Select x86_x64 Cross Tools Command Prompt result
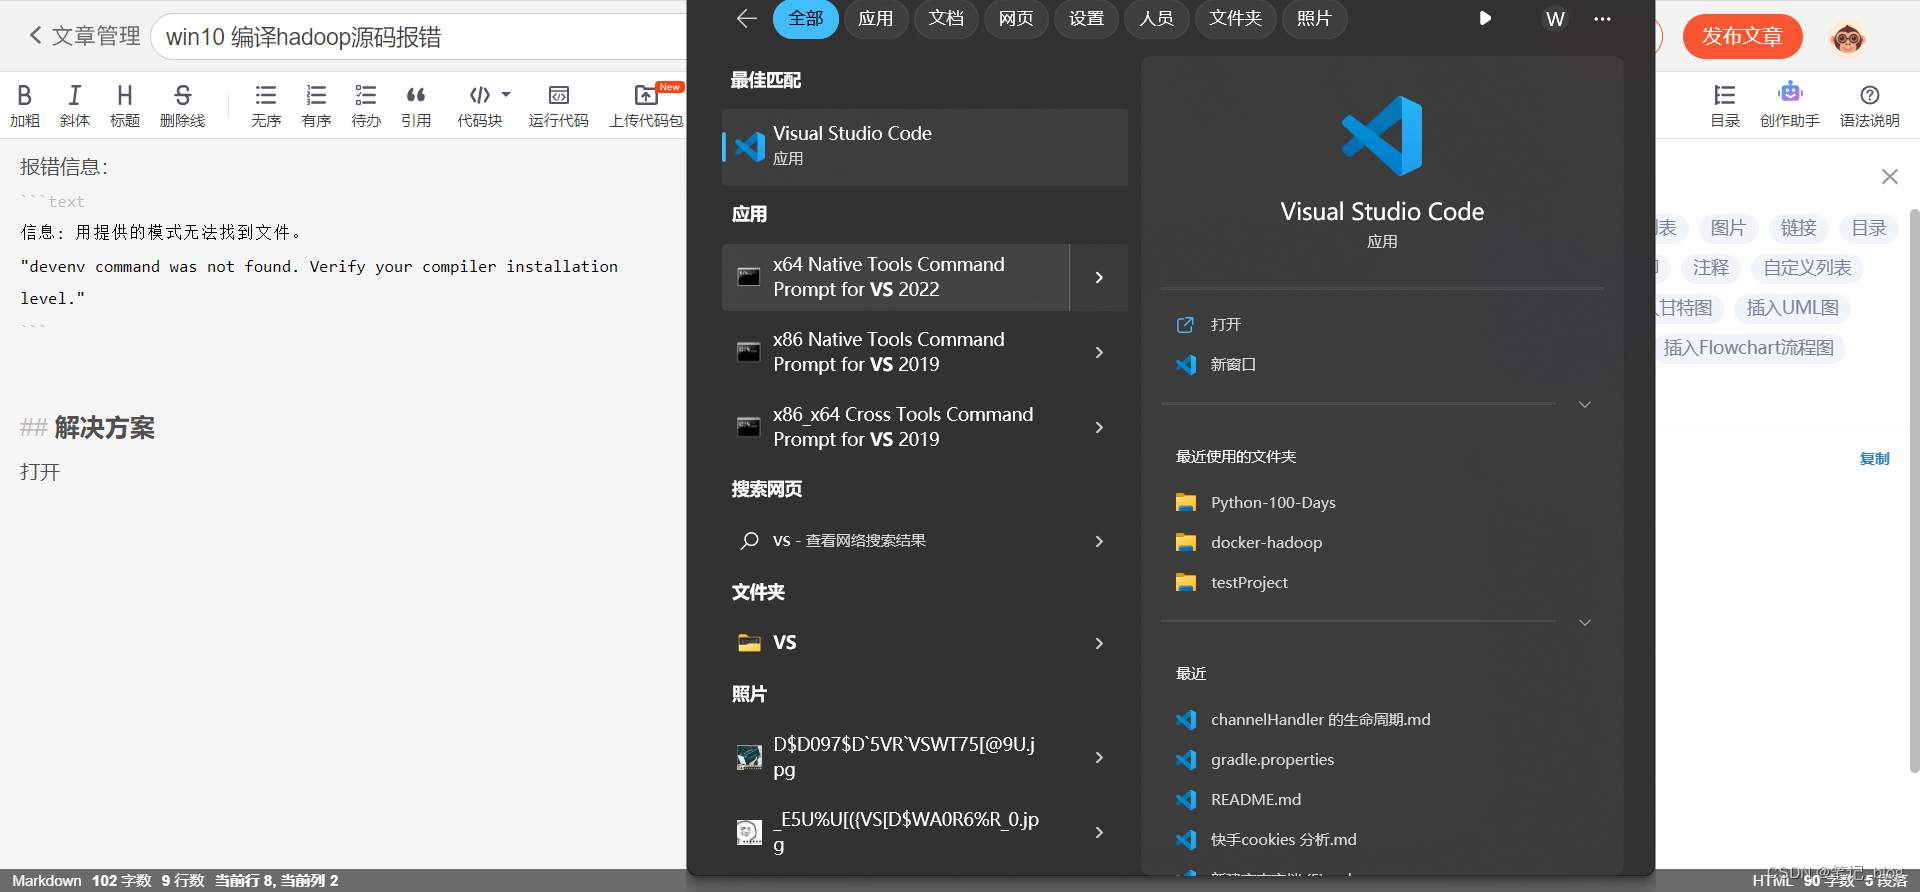This screenshot has height=892, width=1920. click(x=895, y=427)
